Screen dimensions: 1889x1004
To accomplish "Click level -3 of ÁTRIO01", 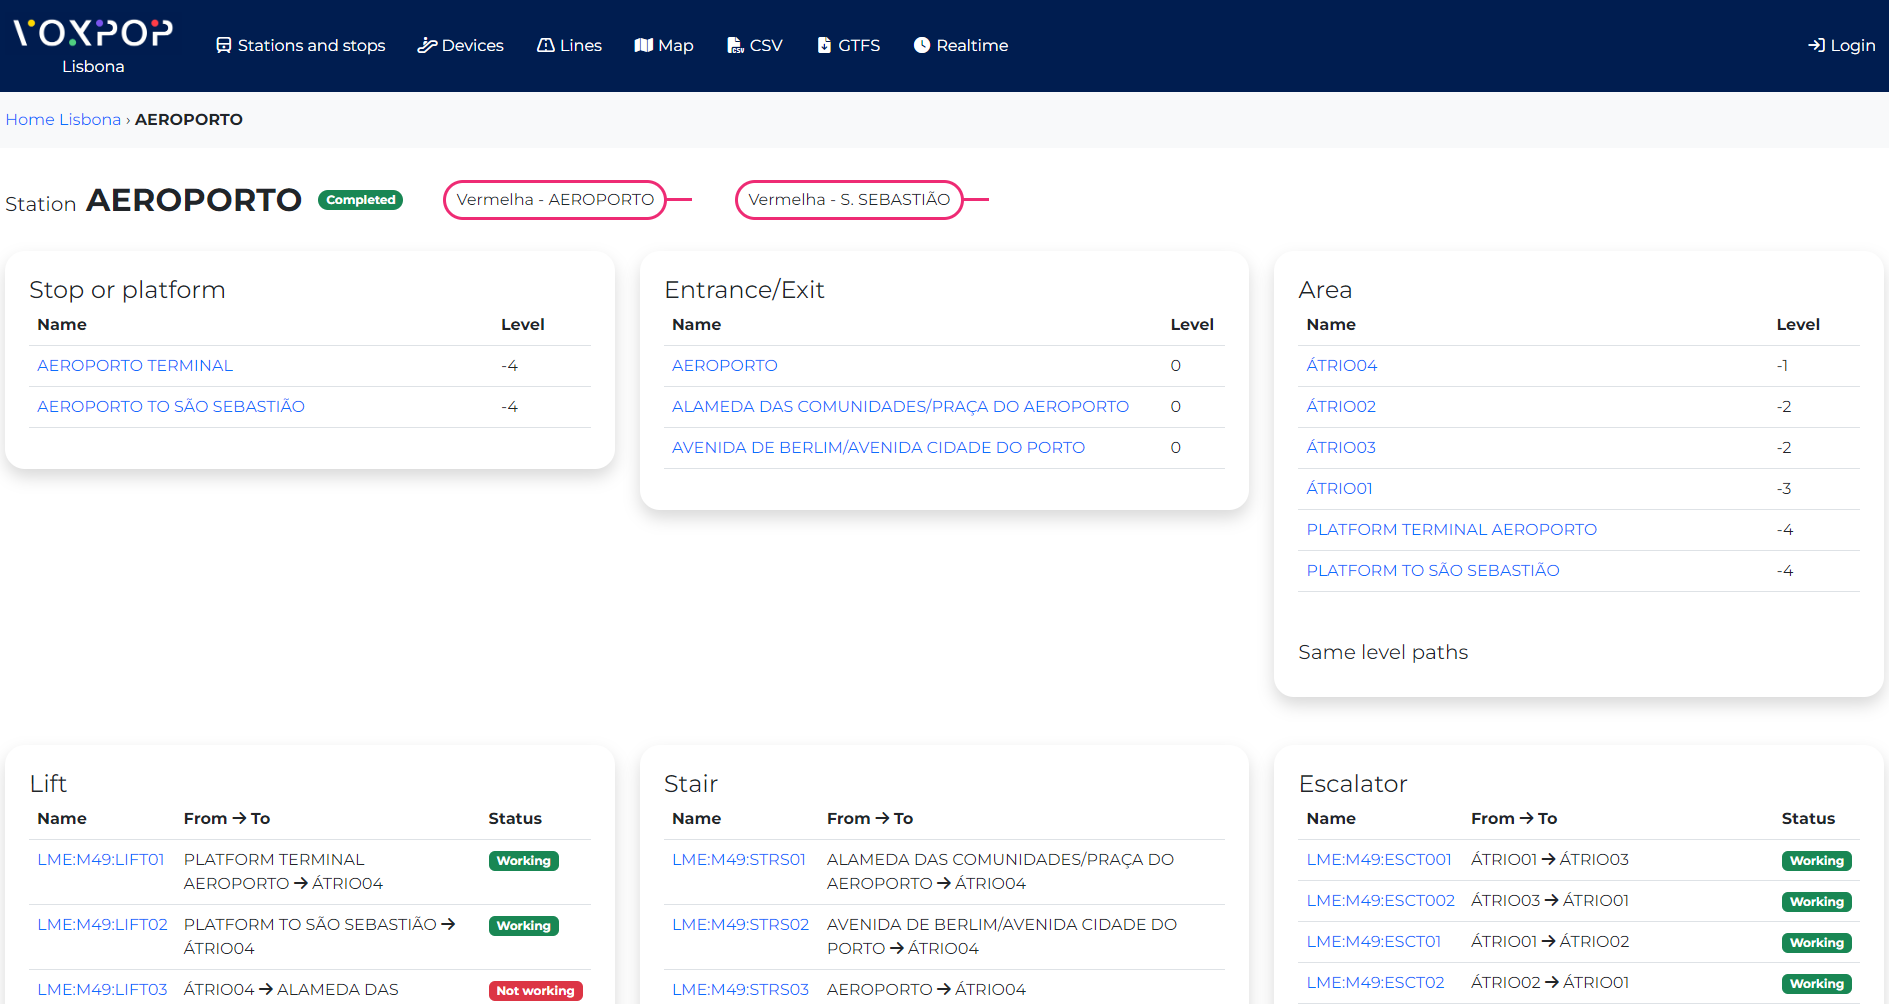I will click(1784, 488).
